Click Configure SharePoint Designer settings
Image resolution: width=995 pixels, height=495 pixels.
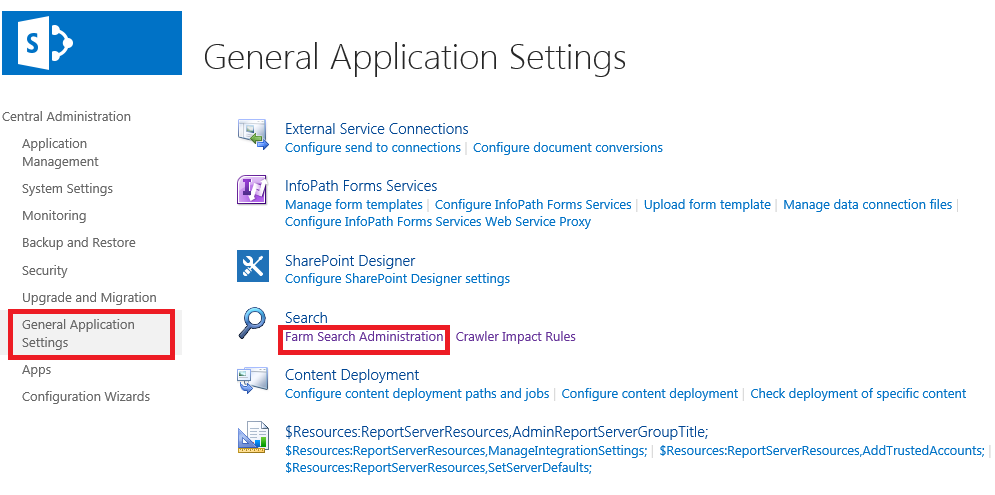tap(397, 279)
